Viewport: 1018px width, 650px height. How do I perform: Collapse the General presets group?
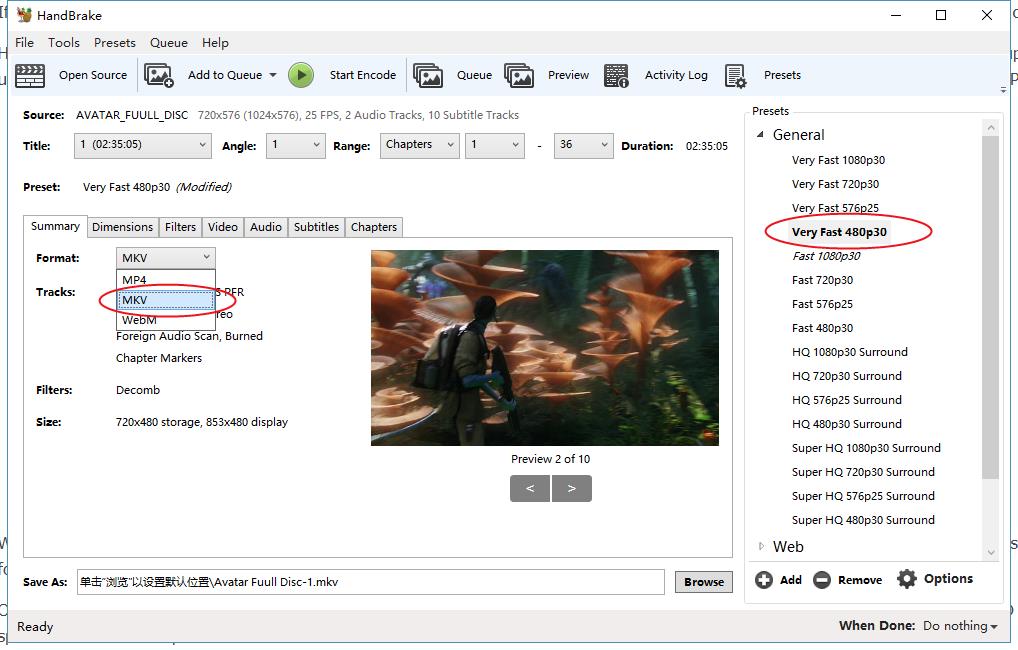[760, 134]
